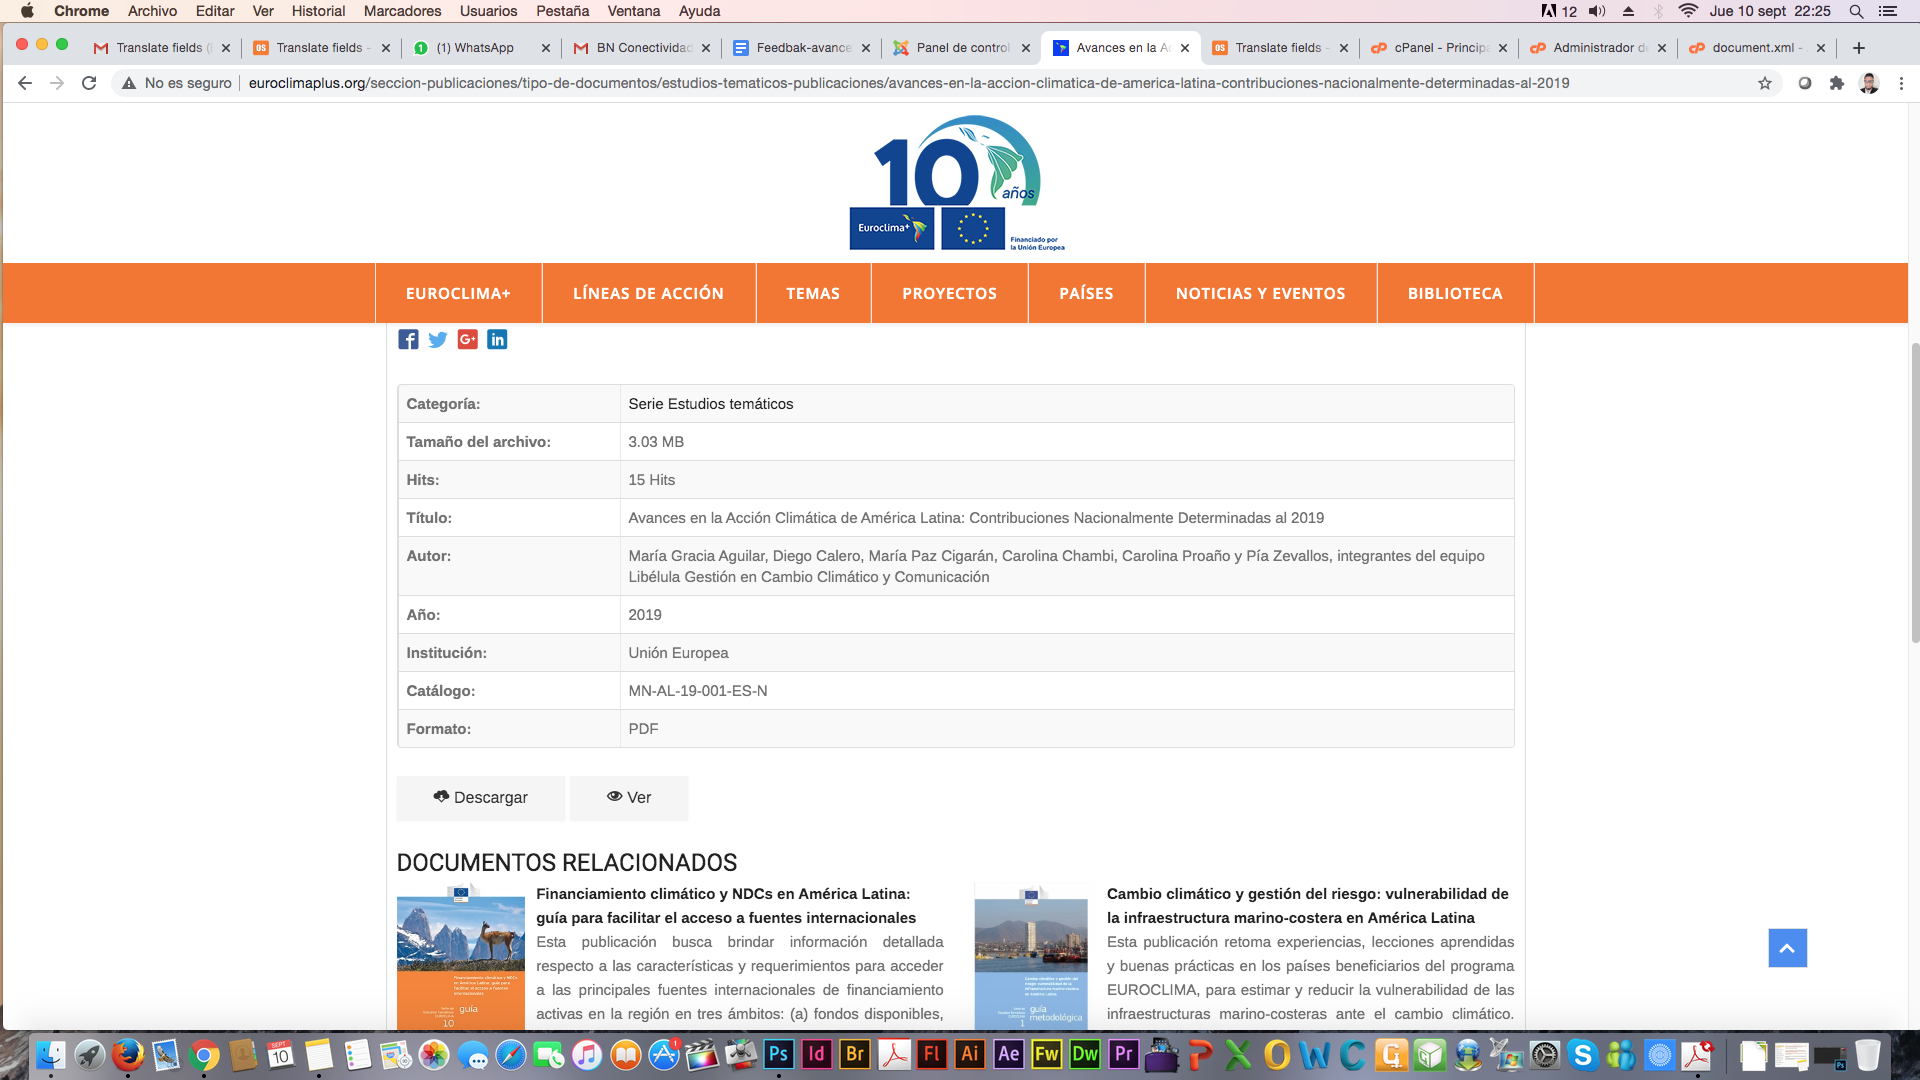This screenshot has height=1080, width=1920.
Task: Open the Chrome extensions puzzle icon
Action: click(1837, 83)
